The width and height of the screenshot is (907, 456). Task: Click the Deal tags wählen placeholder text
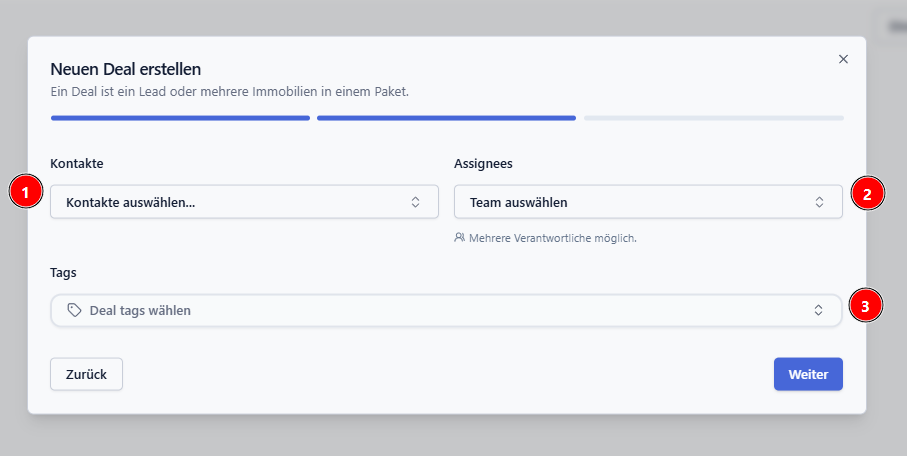coord(140,310)
